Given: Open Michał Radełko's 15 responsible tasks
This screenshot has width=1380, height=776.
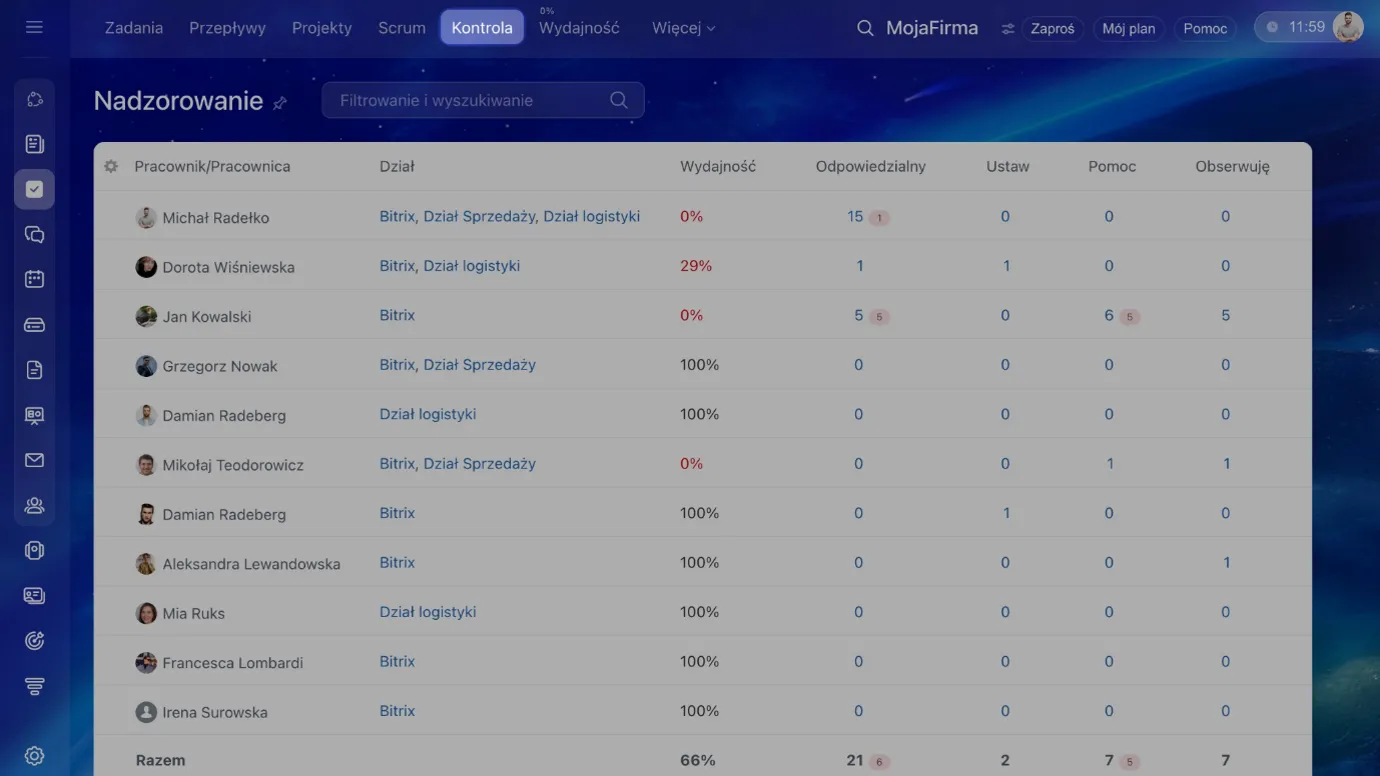Looking at the screenshot, I should [x=855, y=216].
